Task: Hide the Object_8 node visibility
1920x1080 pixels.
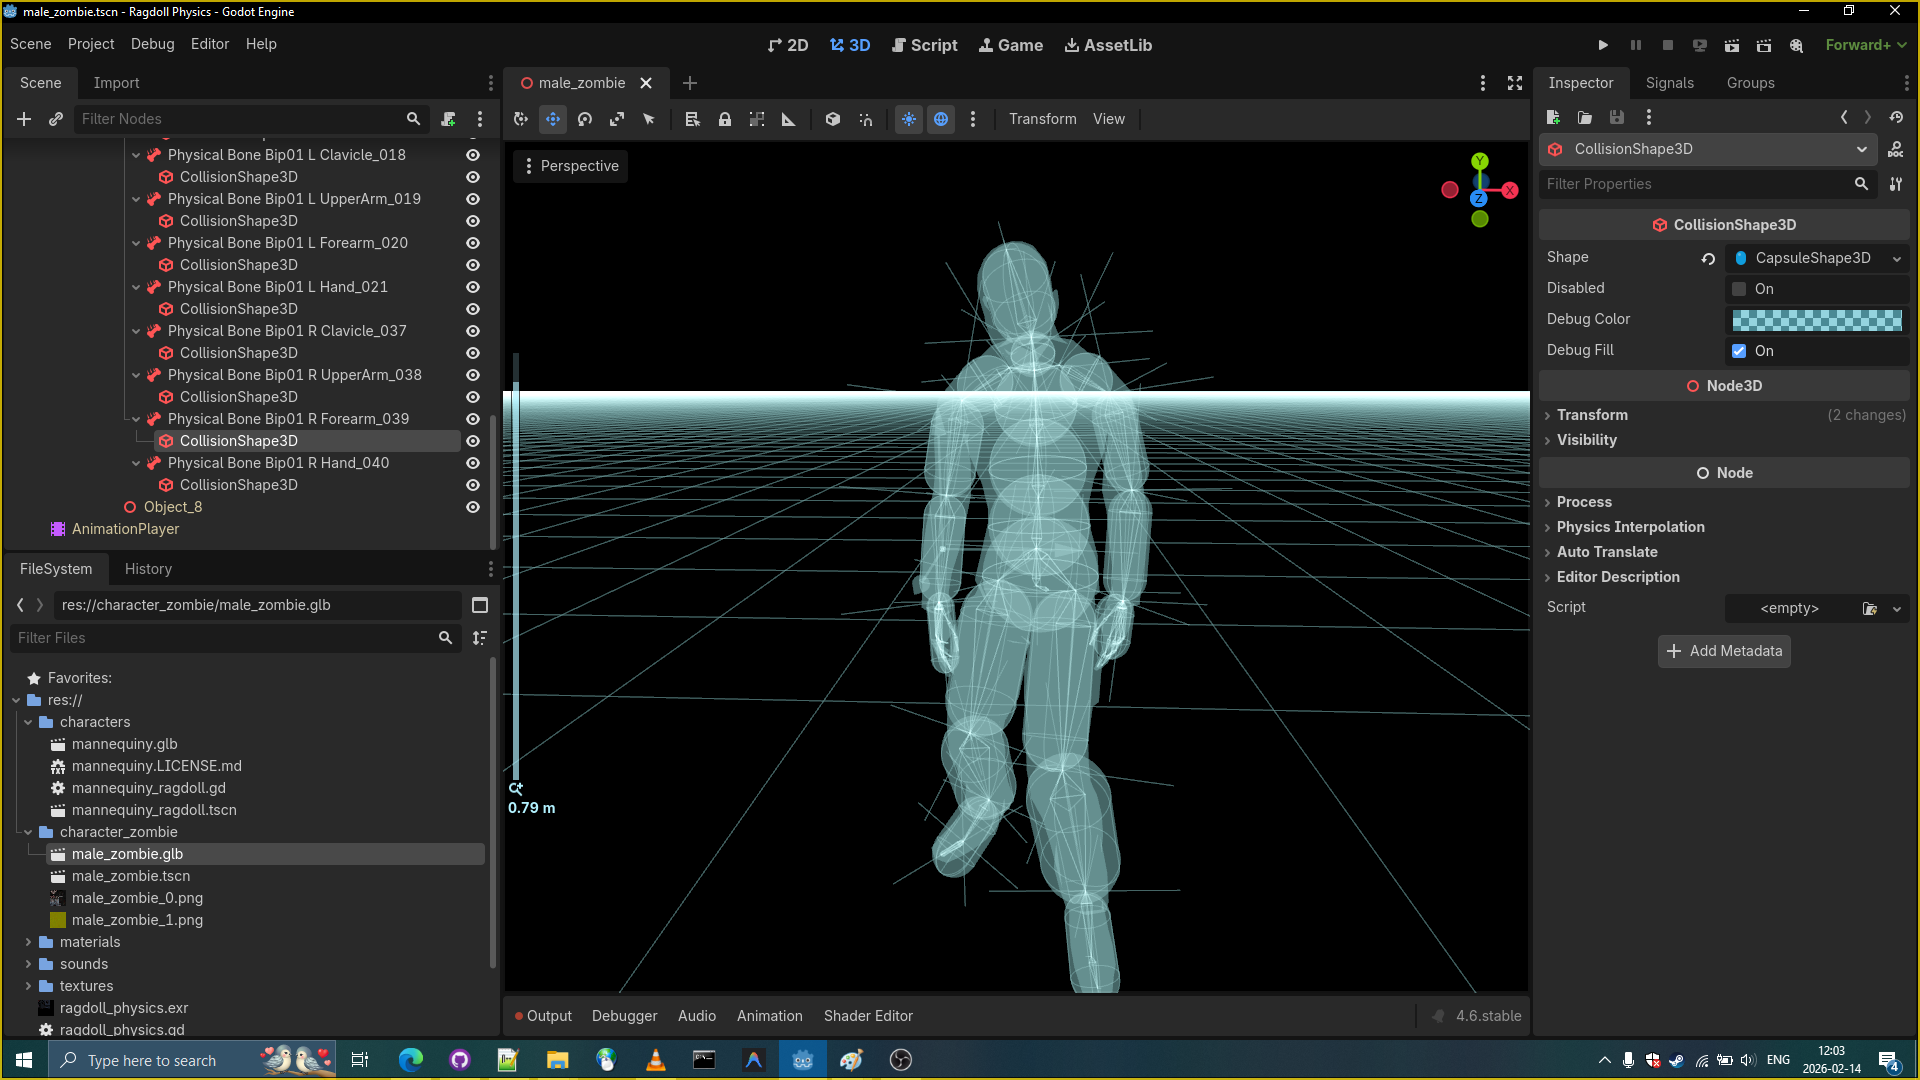Action: click(x=473, y=507)
